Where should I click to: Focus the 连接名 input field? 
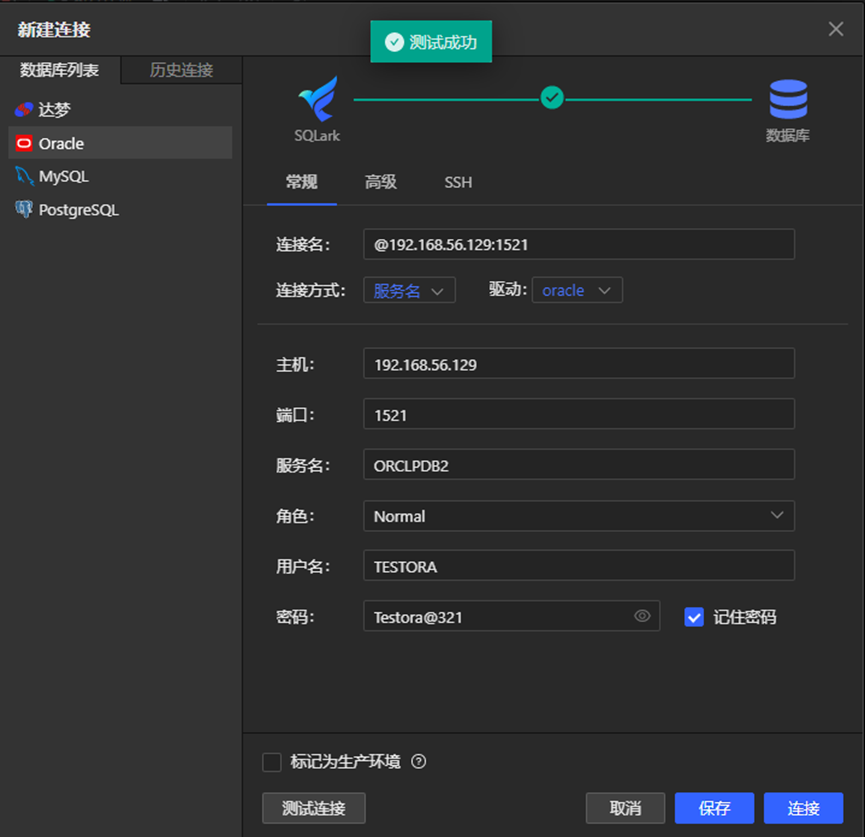pyautogui.click(x=579, y=244)
